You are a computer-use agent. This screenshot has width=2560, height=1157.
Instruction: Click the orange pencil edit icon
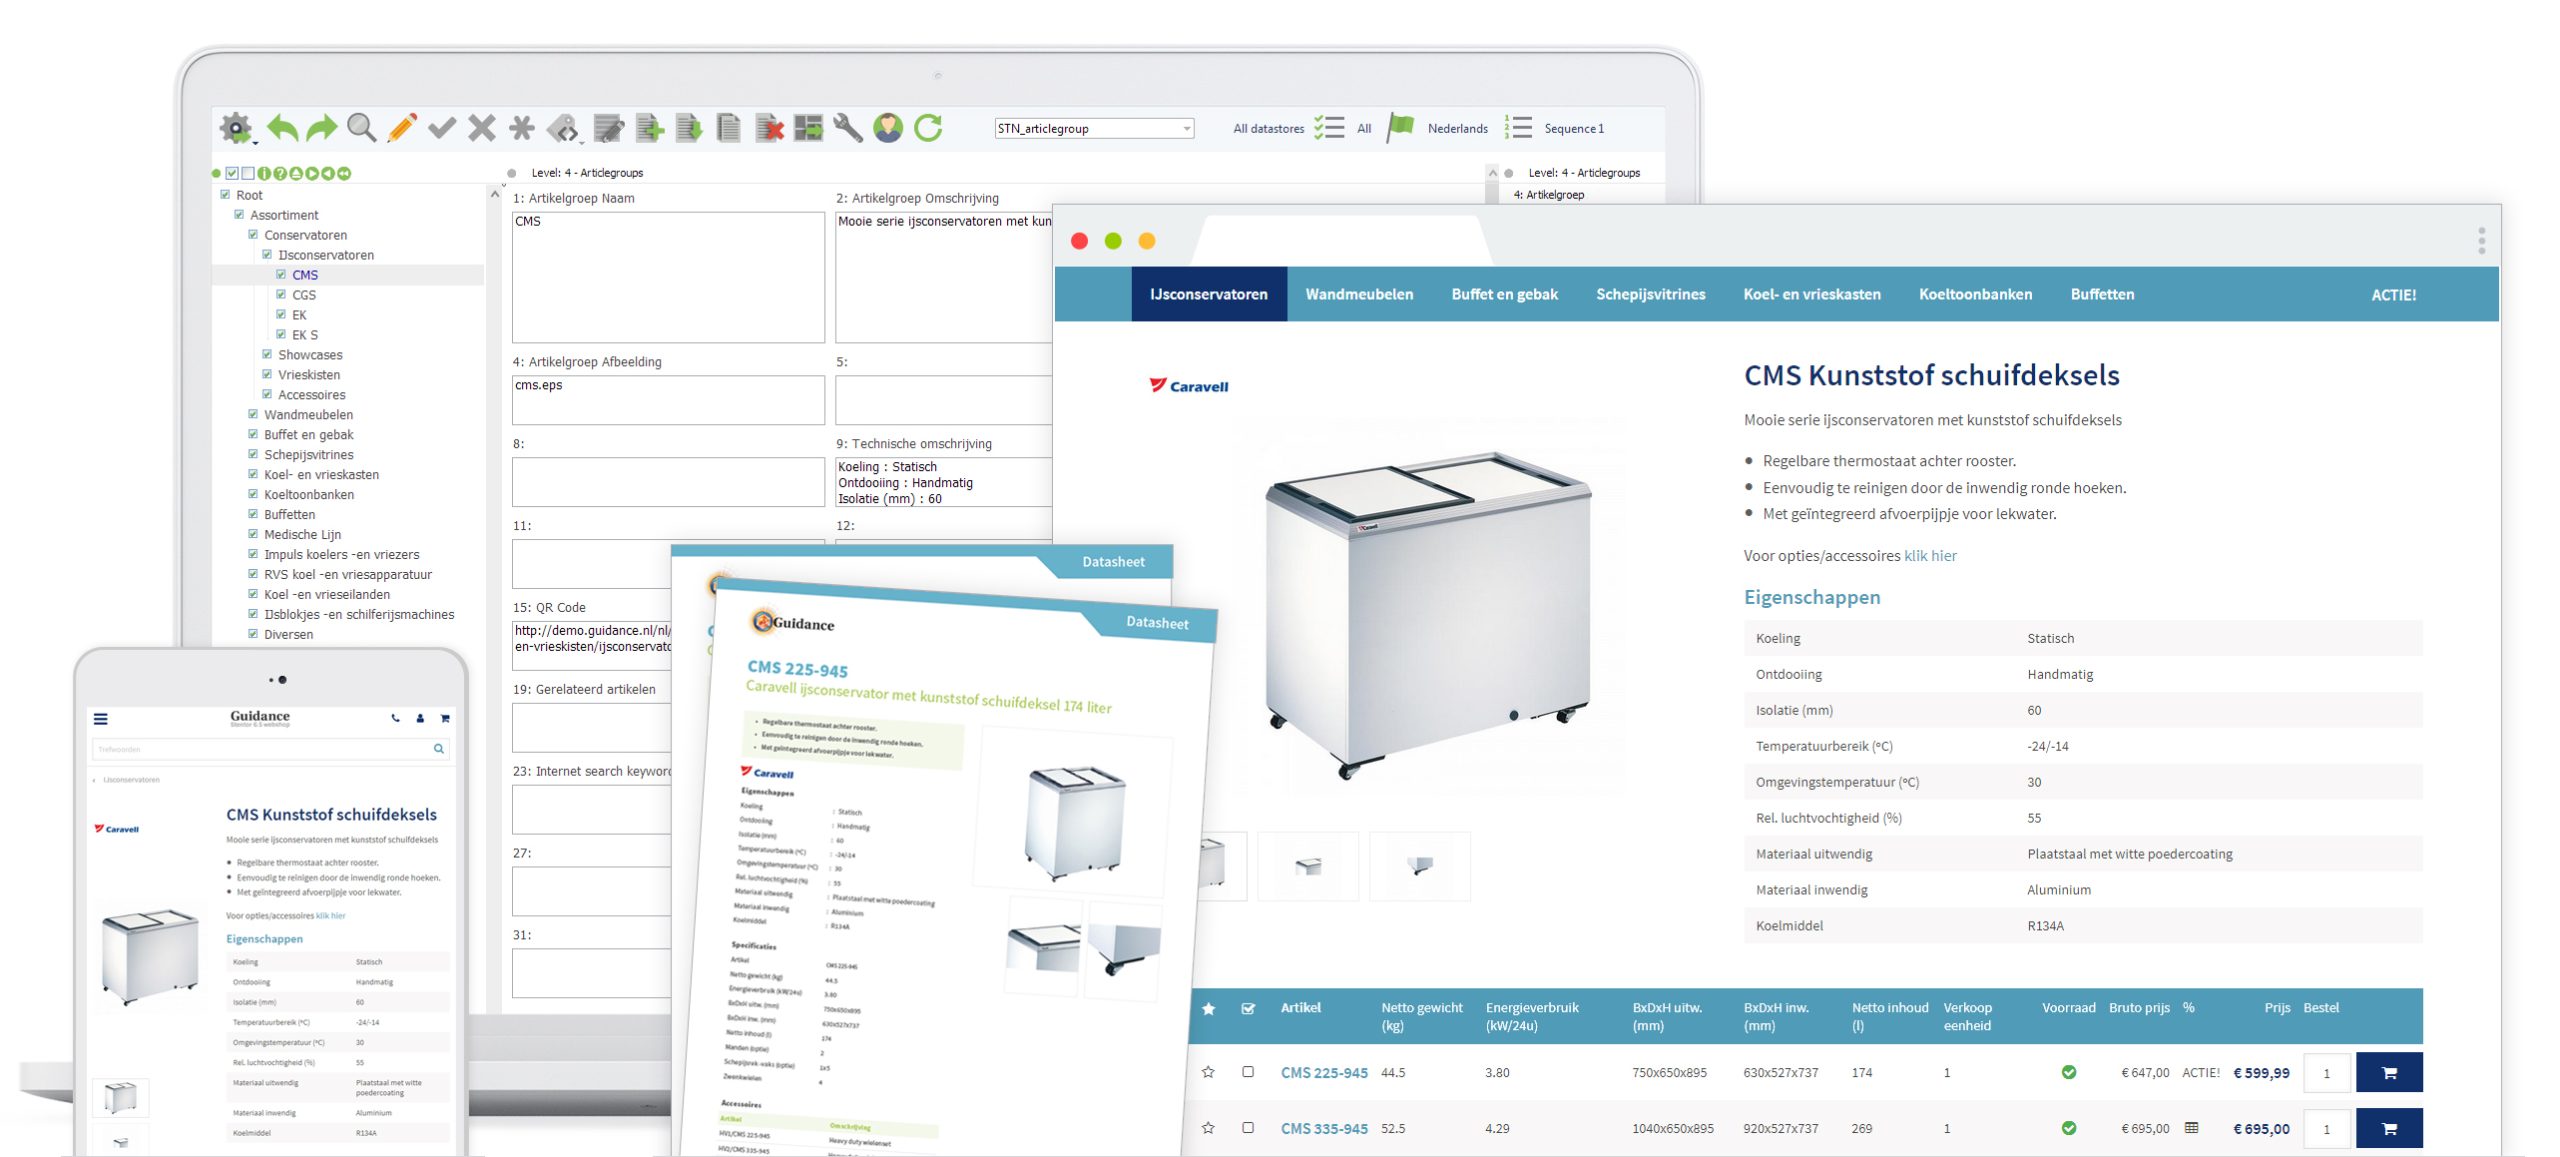(x=402, y=128)
